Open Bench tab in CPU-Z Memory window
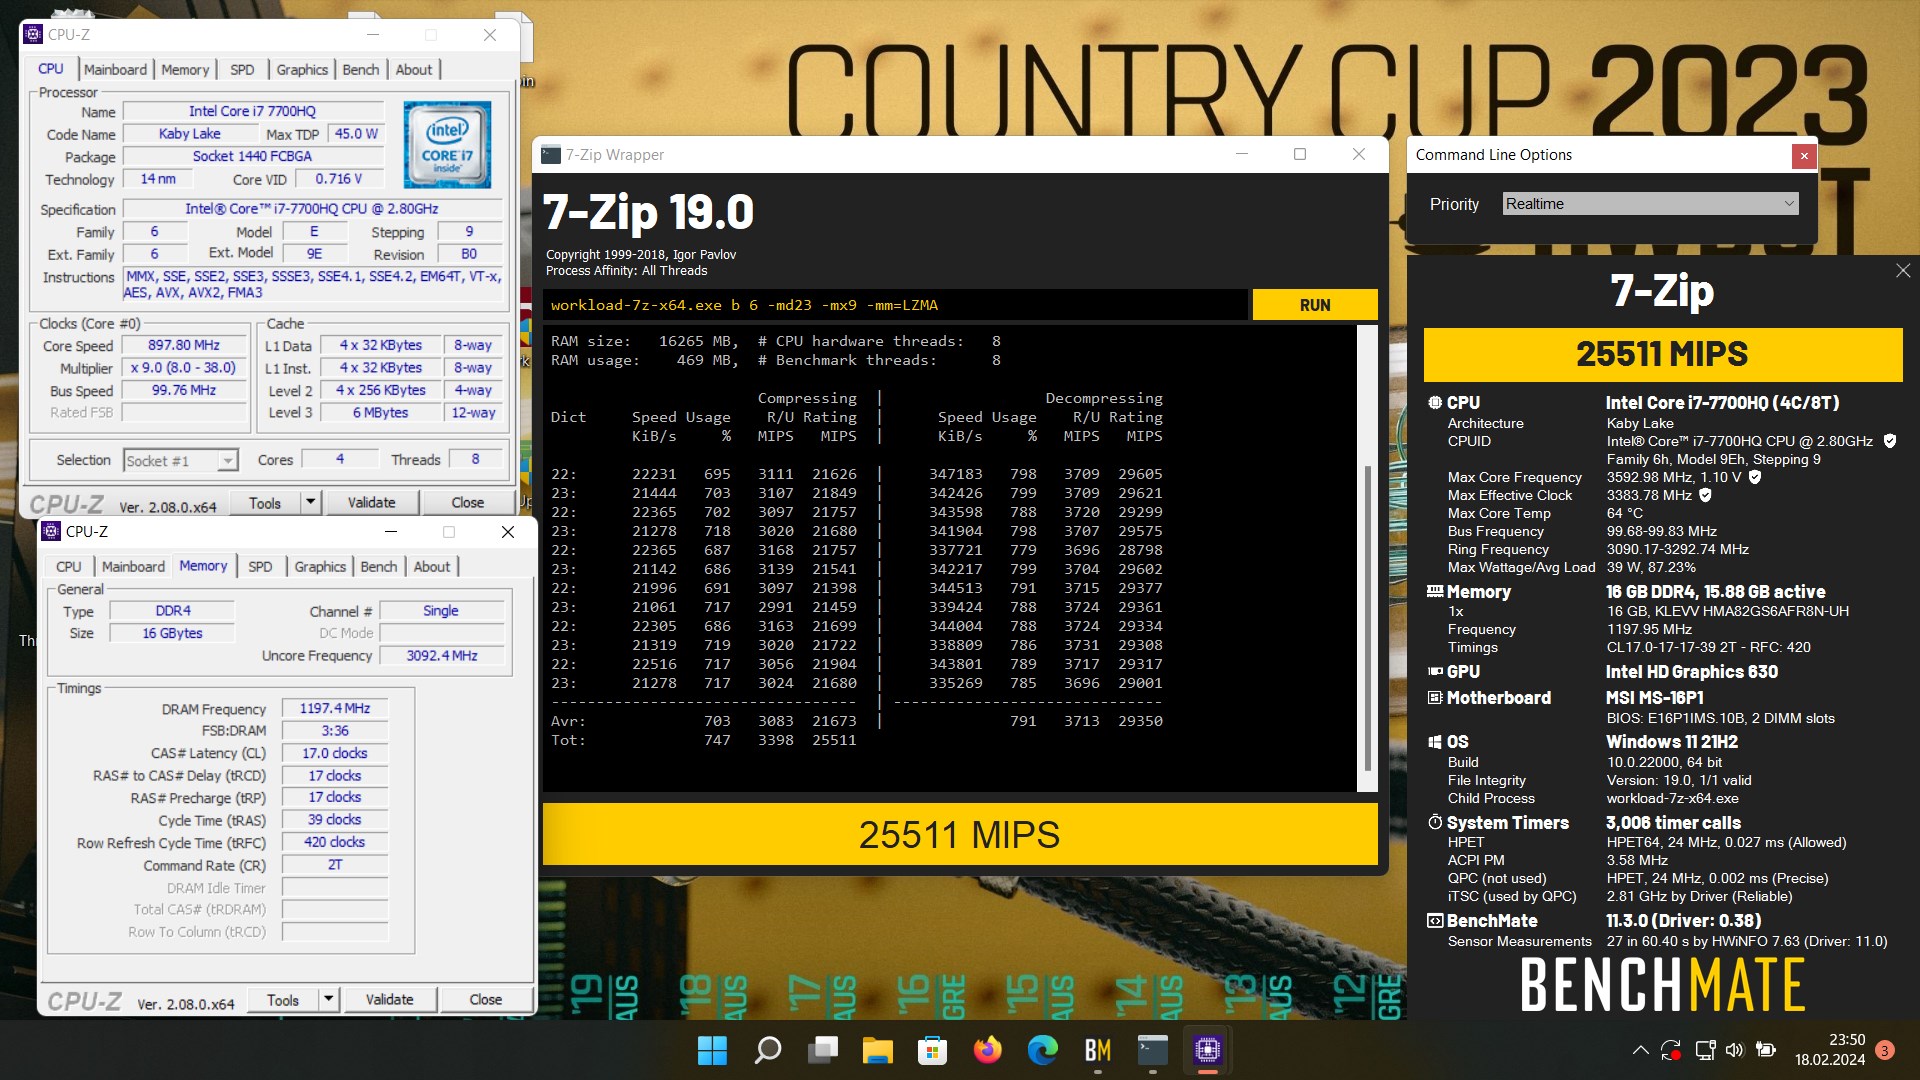Screen dimensions: 1920x1080 click(379, 566)
